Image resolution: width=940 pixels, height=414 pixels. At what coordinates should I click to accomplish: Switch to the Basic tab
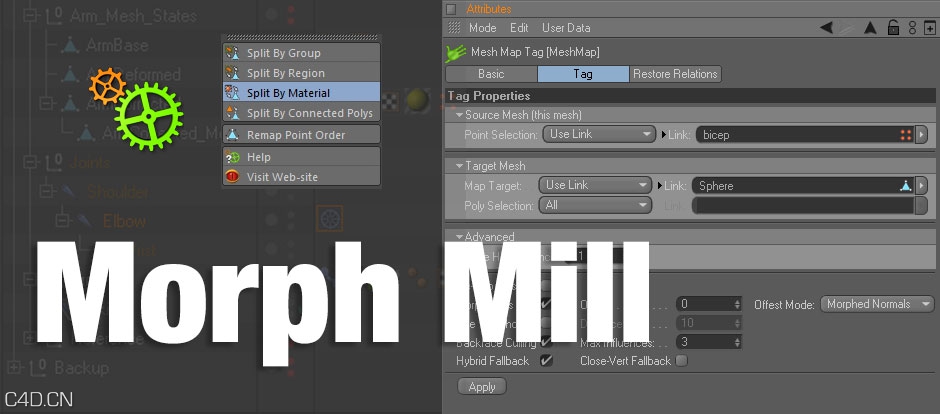492,74
